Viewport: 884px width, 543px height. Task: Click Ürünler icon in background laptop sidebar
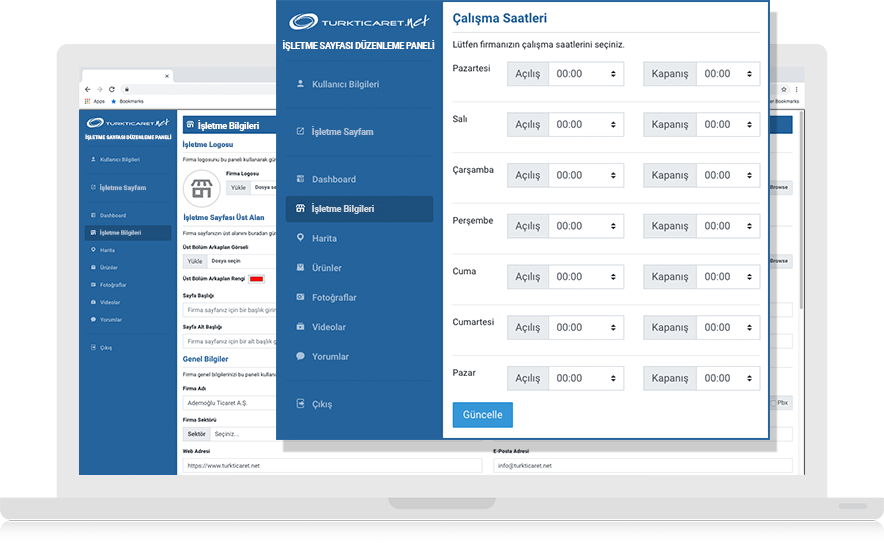(x=93, y=267)
